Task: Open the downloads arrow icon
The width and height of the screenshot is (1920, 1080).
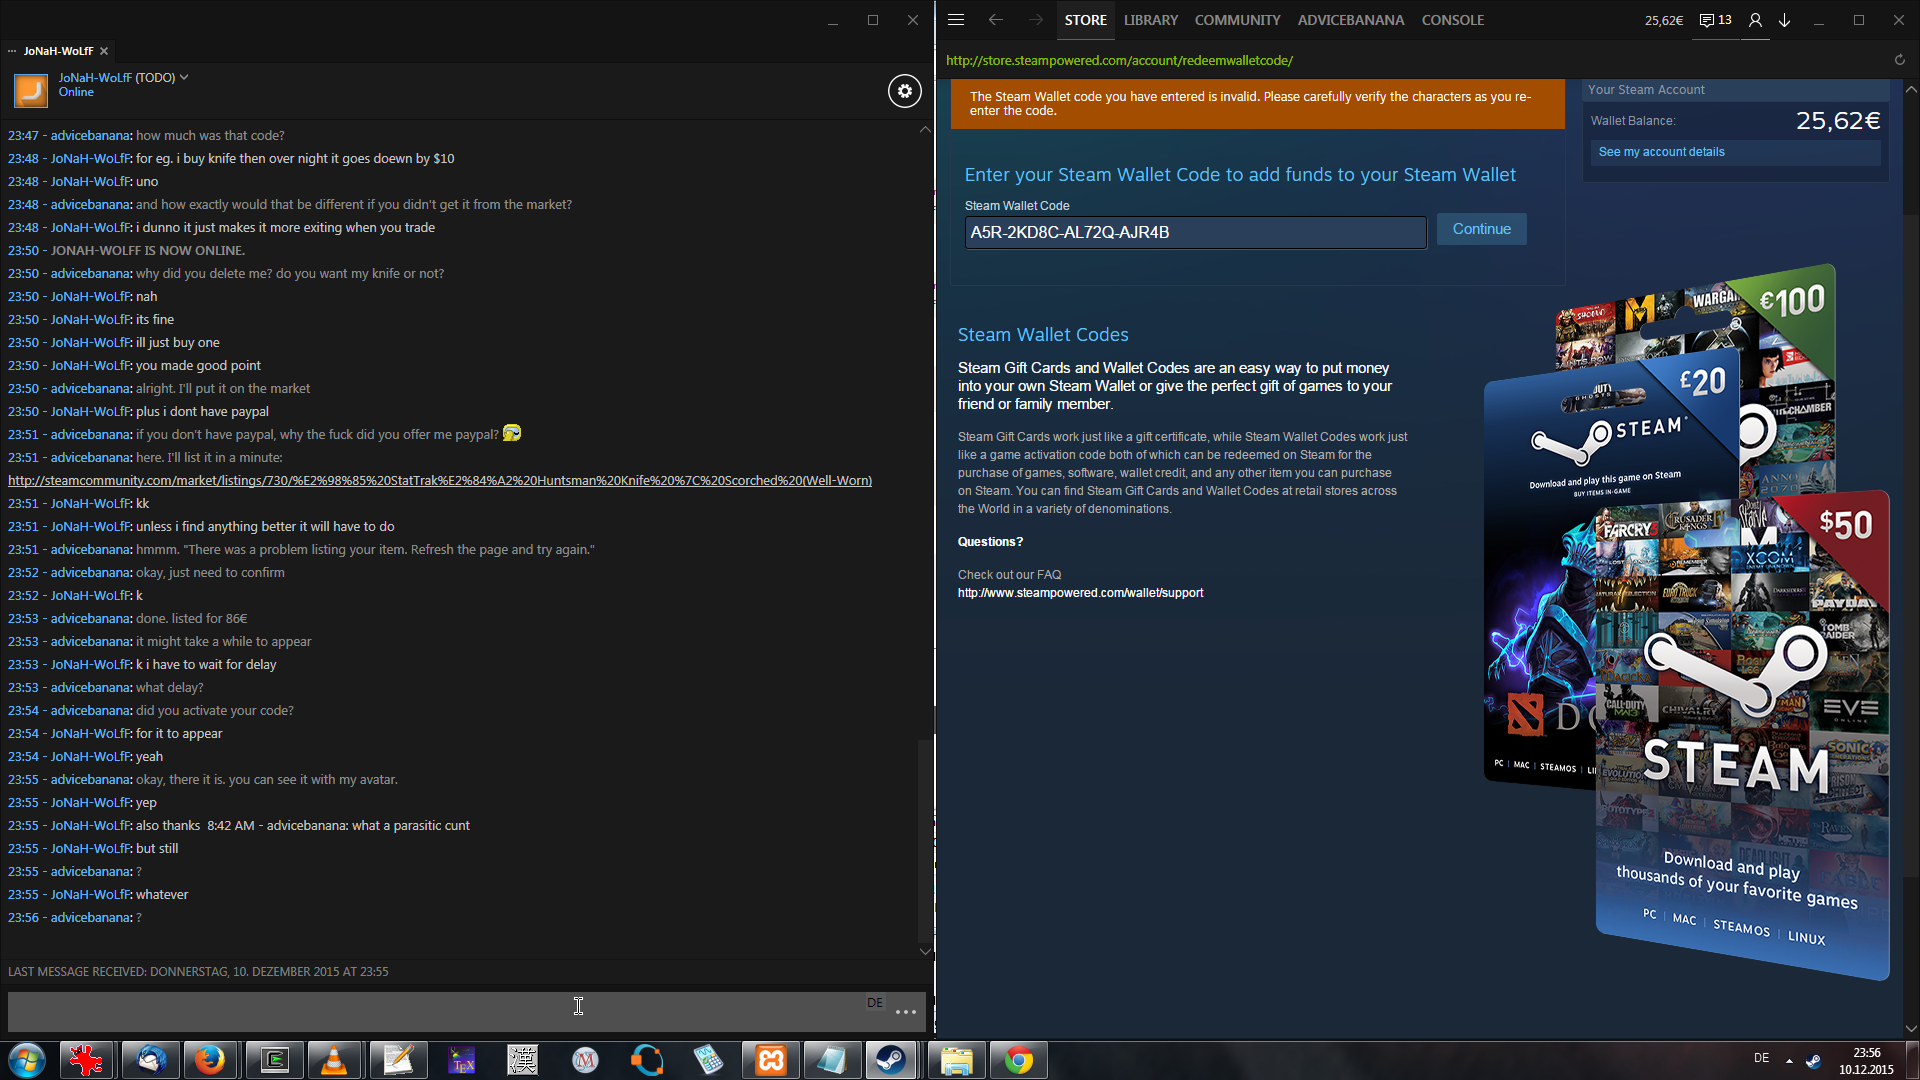Action: (1784, 20)
